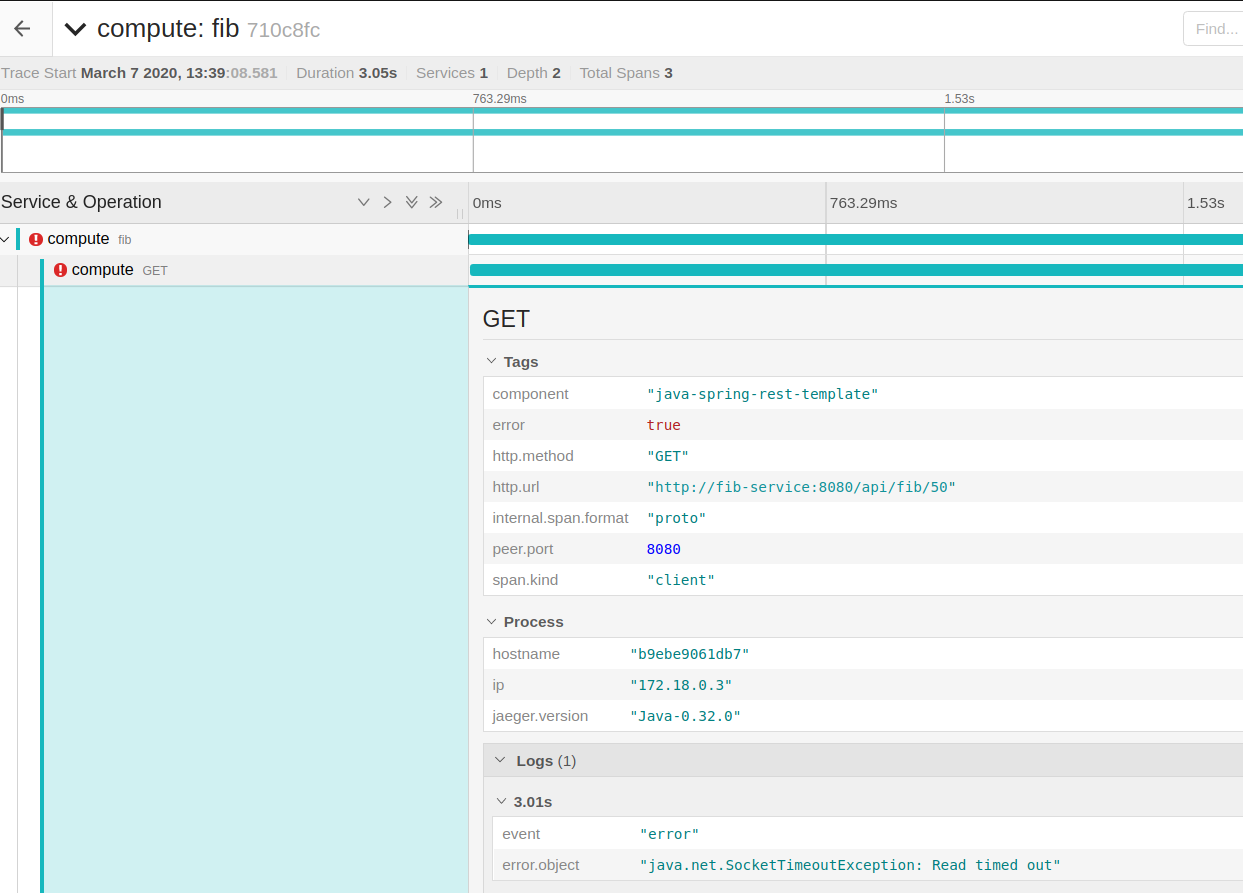Collapse the Logs (1) section
Screen dimensions: 1243x893
[x=499, y=761]
